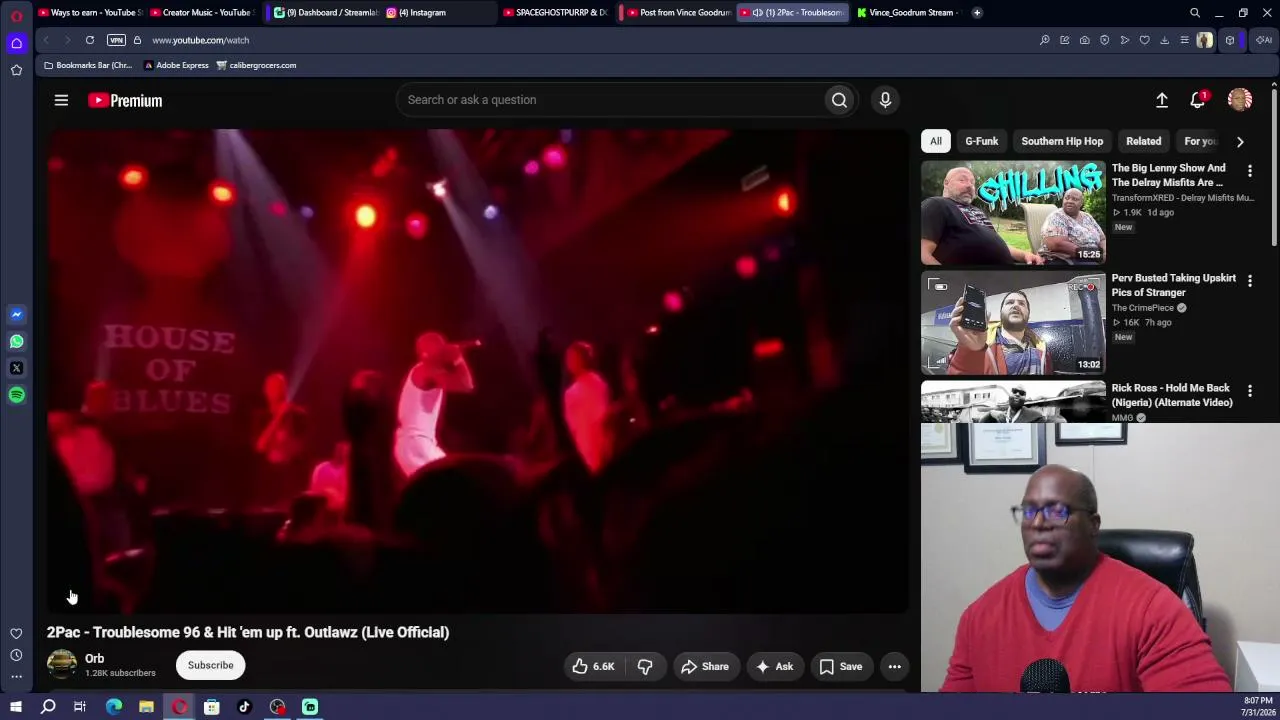Add page to favorites via toolbar heart
The image size is (1280, 720).
tap(1144, 40)
